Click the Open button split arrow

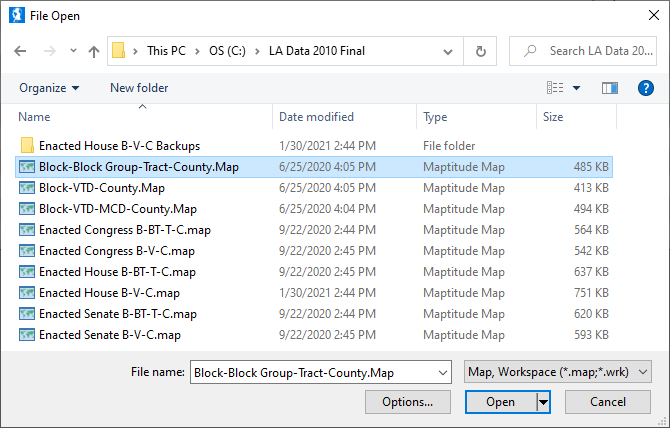[544, 402]
